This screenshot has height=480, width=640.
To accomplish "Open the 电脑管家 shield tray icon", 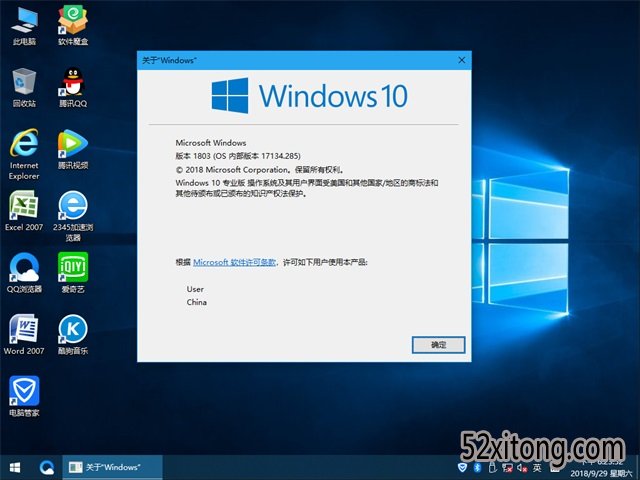I will [462, 468].
